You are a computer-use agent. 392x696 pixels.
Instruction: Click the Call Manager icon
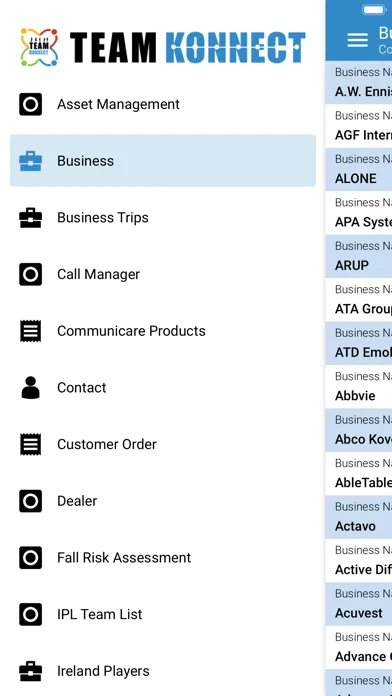click(31, 274)
